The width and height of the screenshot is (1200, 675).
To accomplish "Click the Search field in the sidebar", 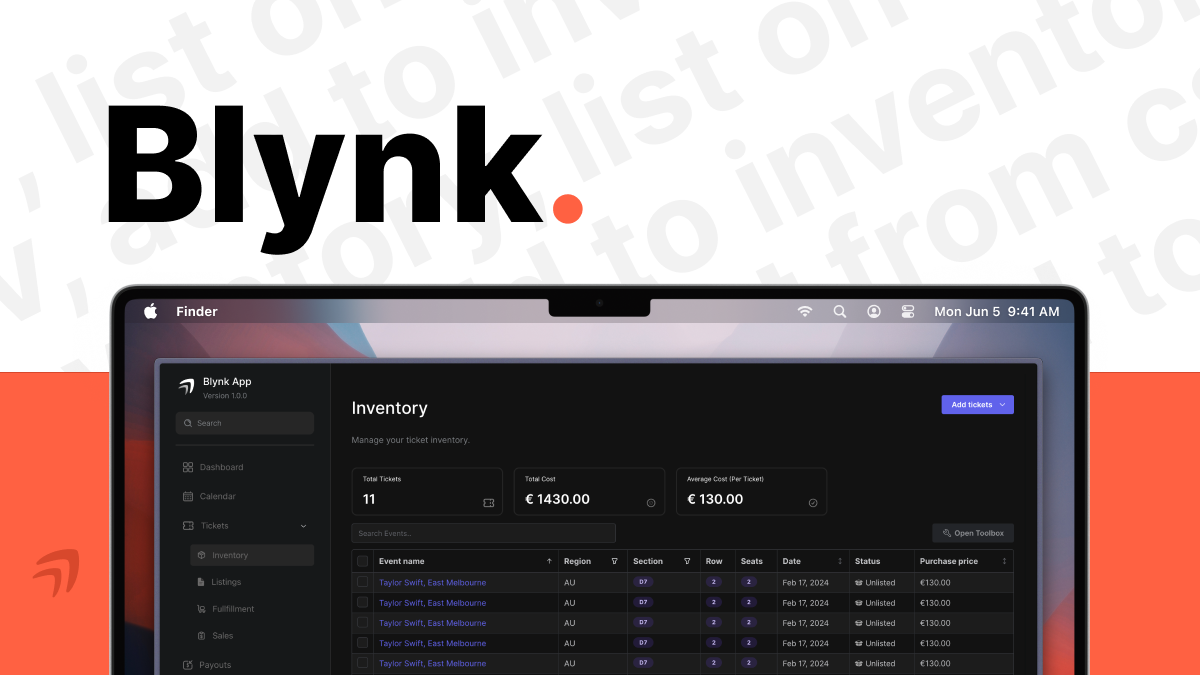I will [245, 423].
